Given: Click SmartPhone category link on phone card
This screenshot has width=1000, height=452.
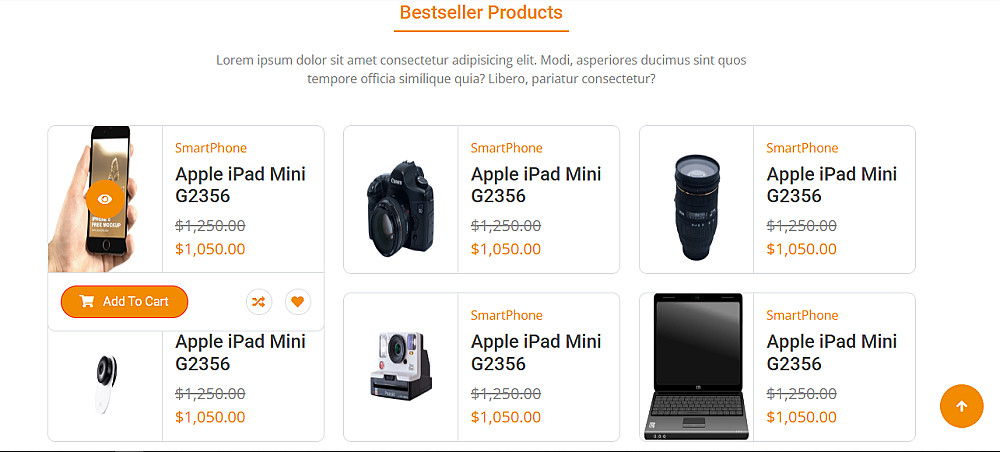Looking at the screenshot, I should coord(211,148).
